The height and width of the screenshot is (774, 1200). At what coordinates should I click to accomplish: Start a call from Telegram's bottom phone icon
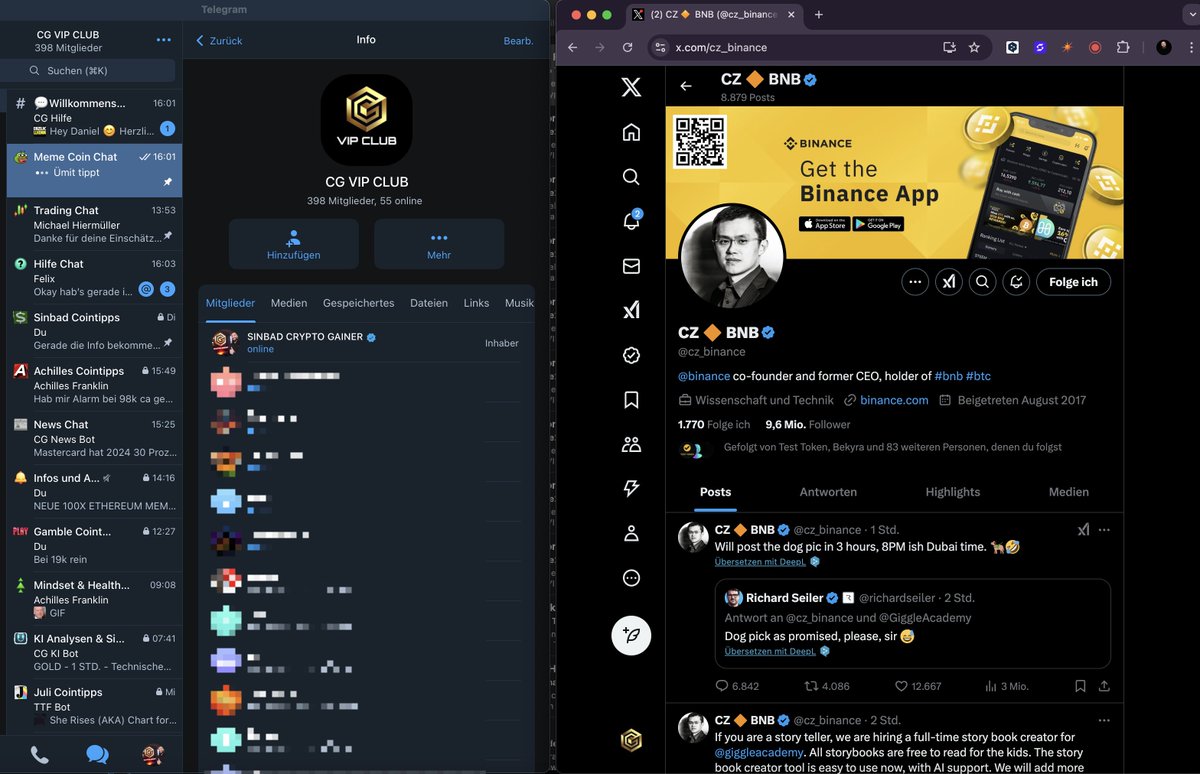[40, 754]
